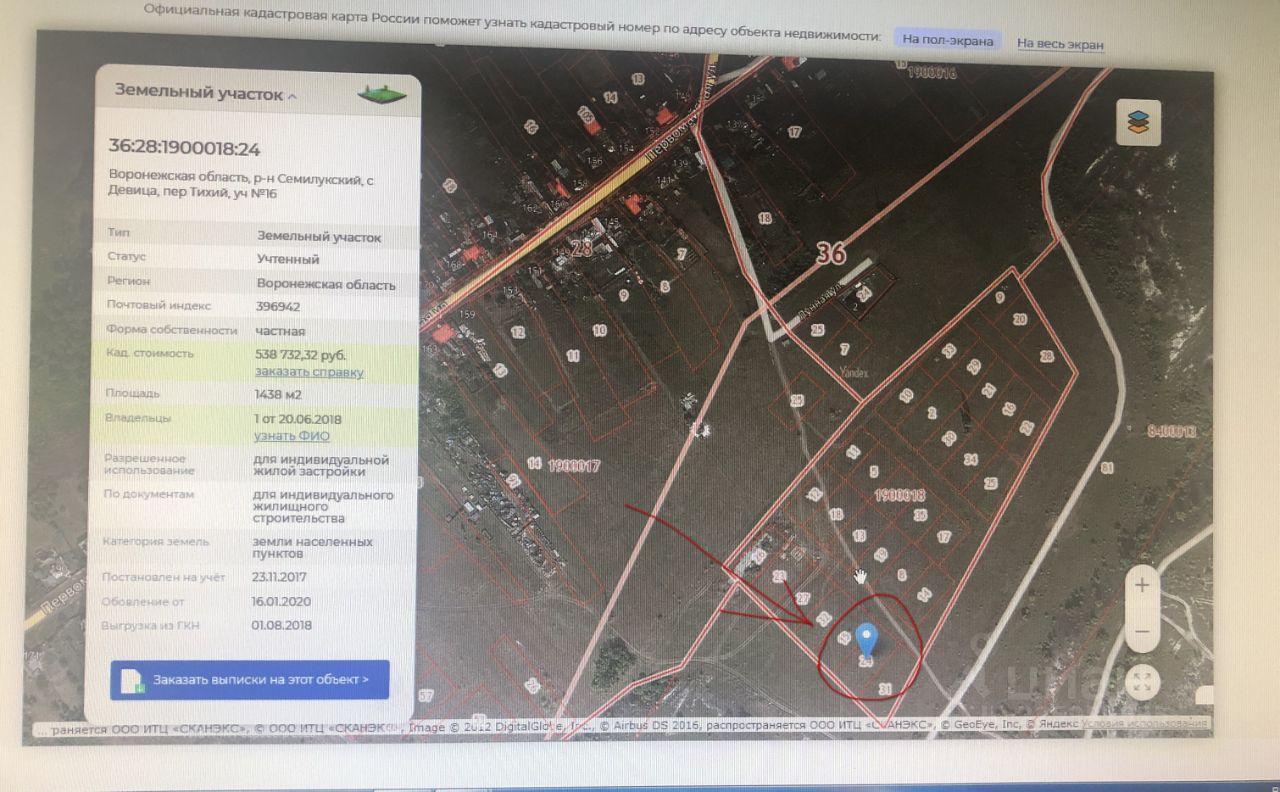Click the "Категория земель" row label
Screen dimensions: 1280x792
pyautogui.click(x=155, y=542)
